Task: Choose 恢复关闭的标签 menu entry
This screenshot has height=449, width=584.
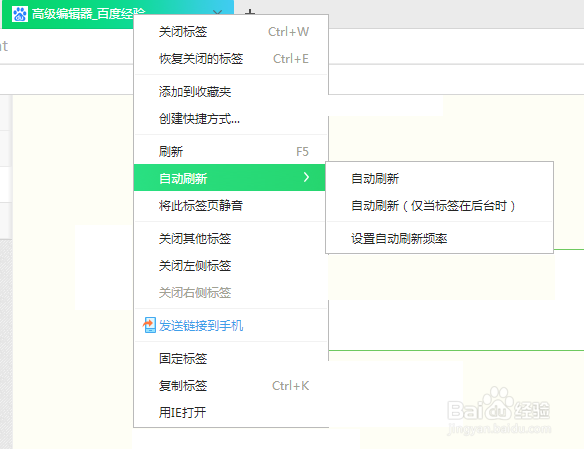Action: click(x=231, y=59)
